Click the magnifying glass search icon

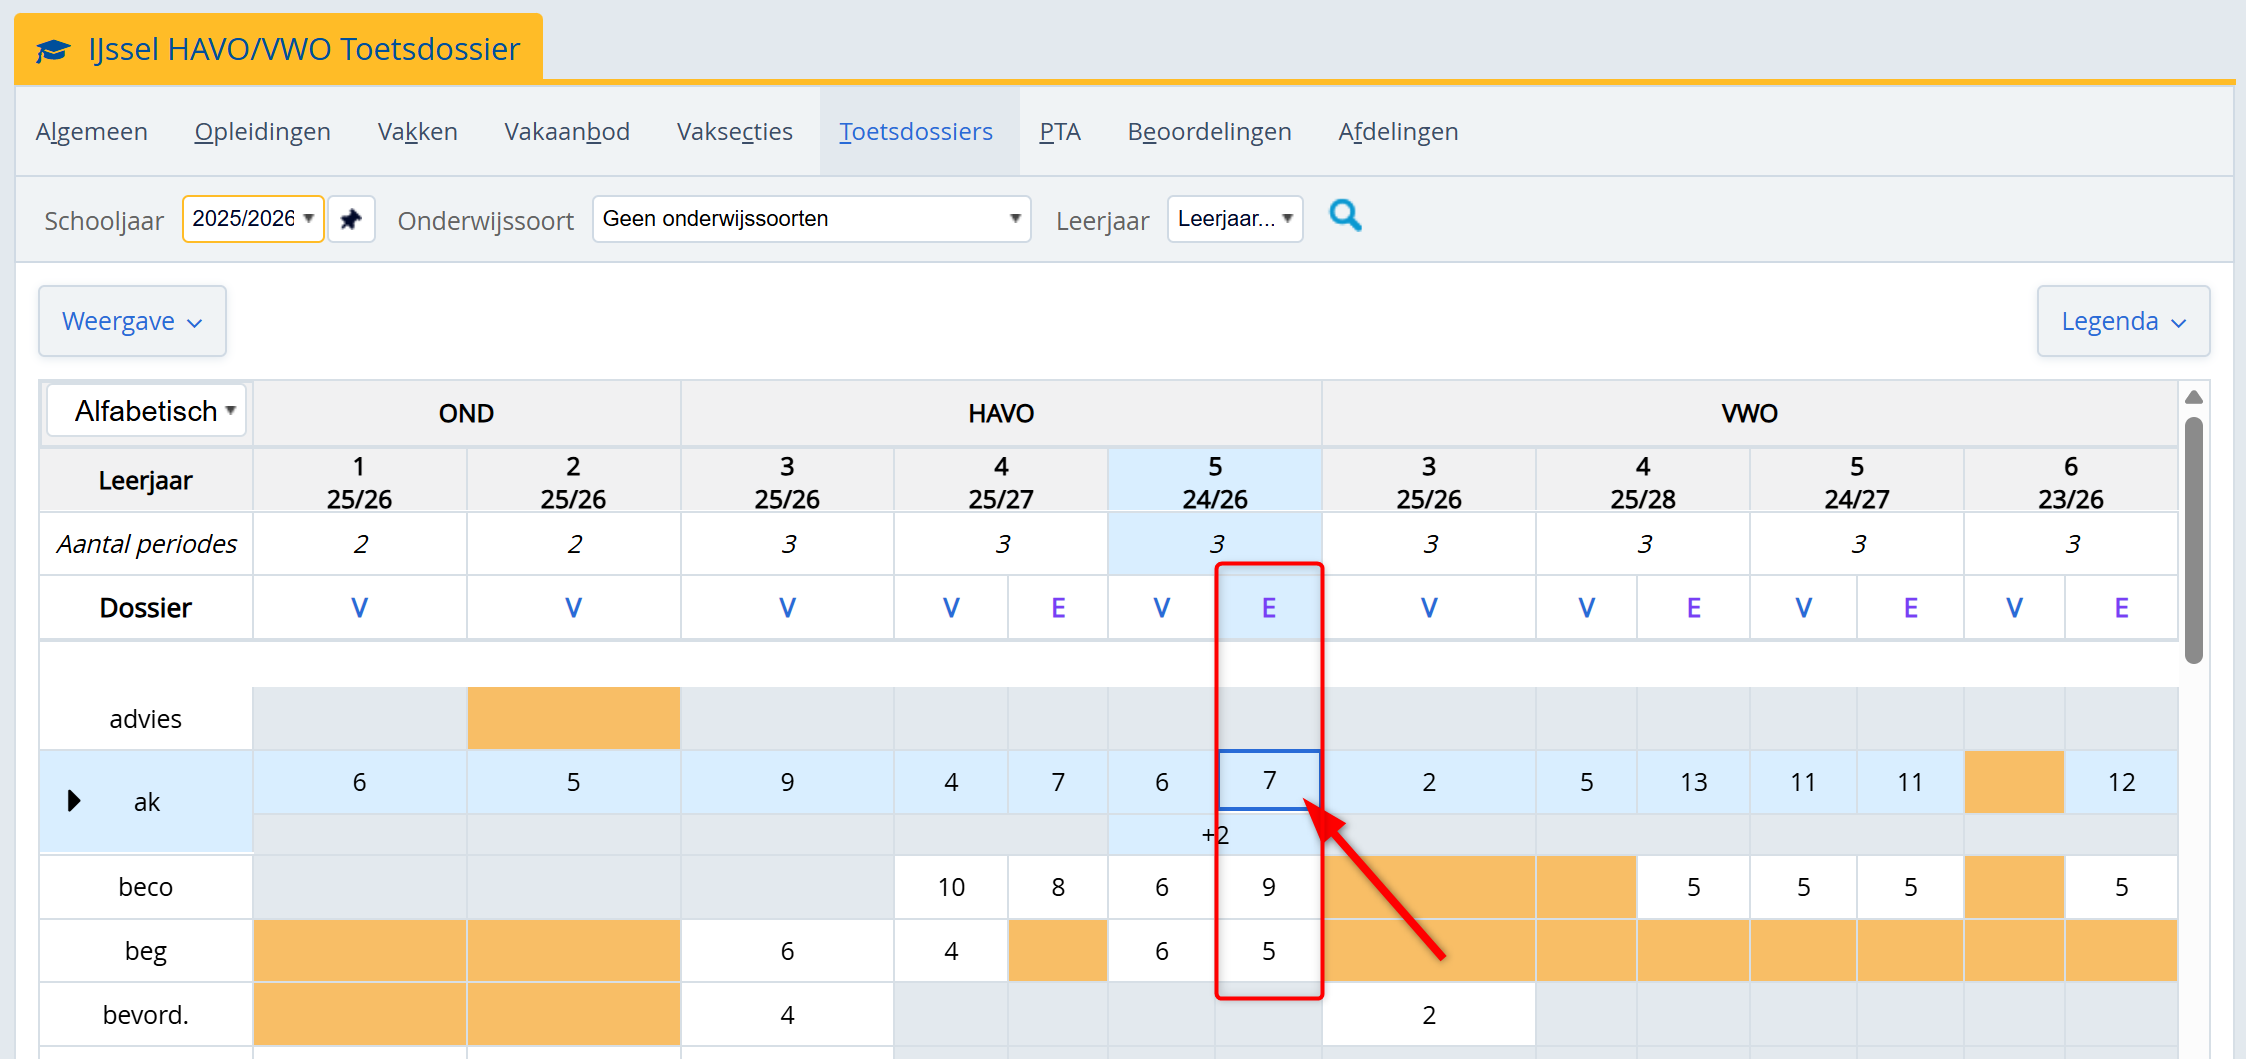tap(1345, 216)
